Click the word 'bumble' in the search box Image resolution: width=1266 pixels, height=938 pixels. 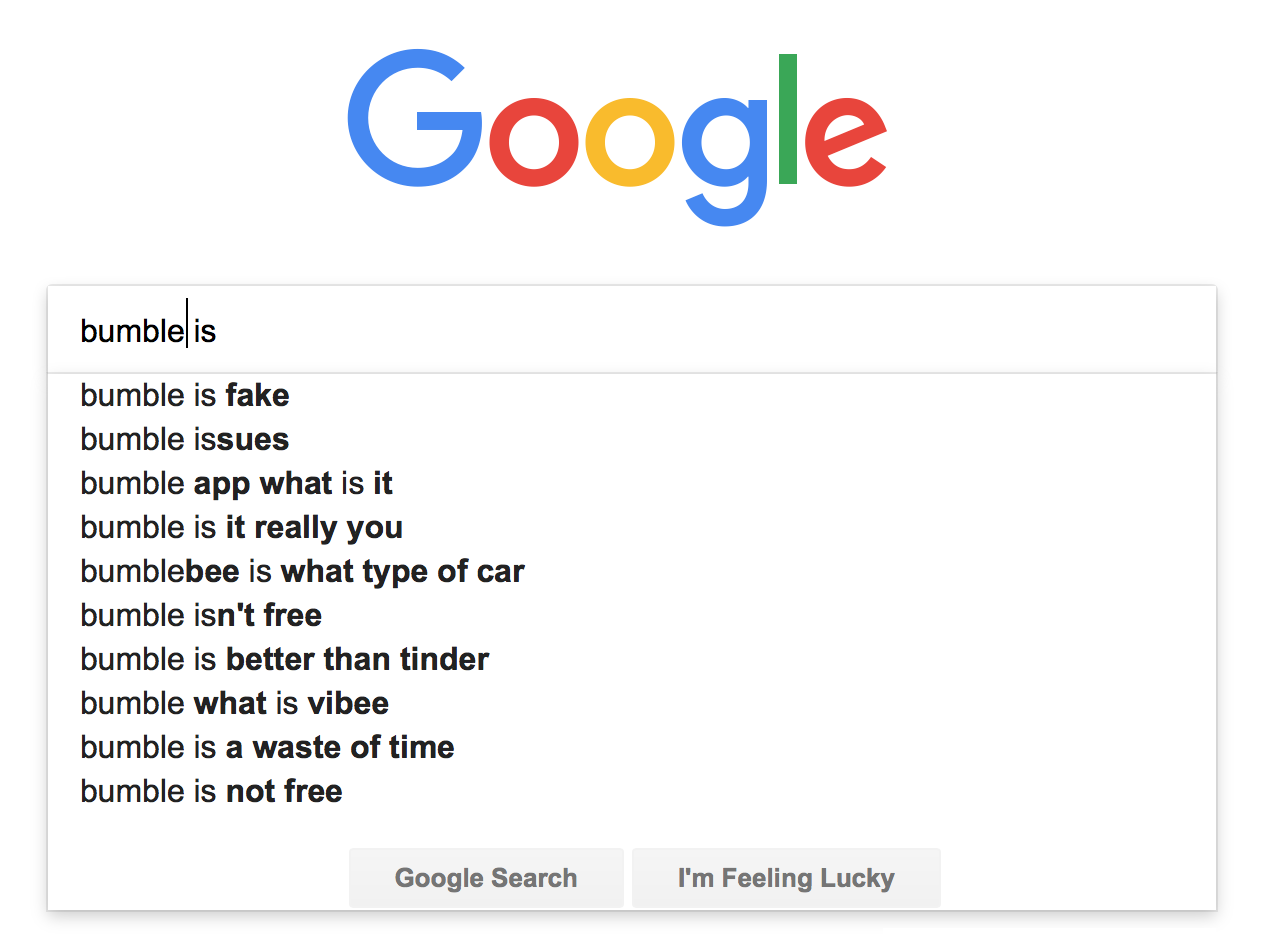point(131,331)
